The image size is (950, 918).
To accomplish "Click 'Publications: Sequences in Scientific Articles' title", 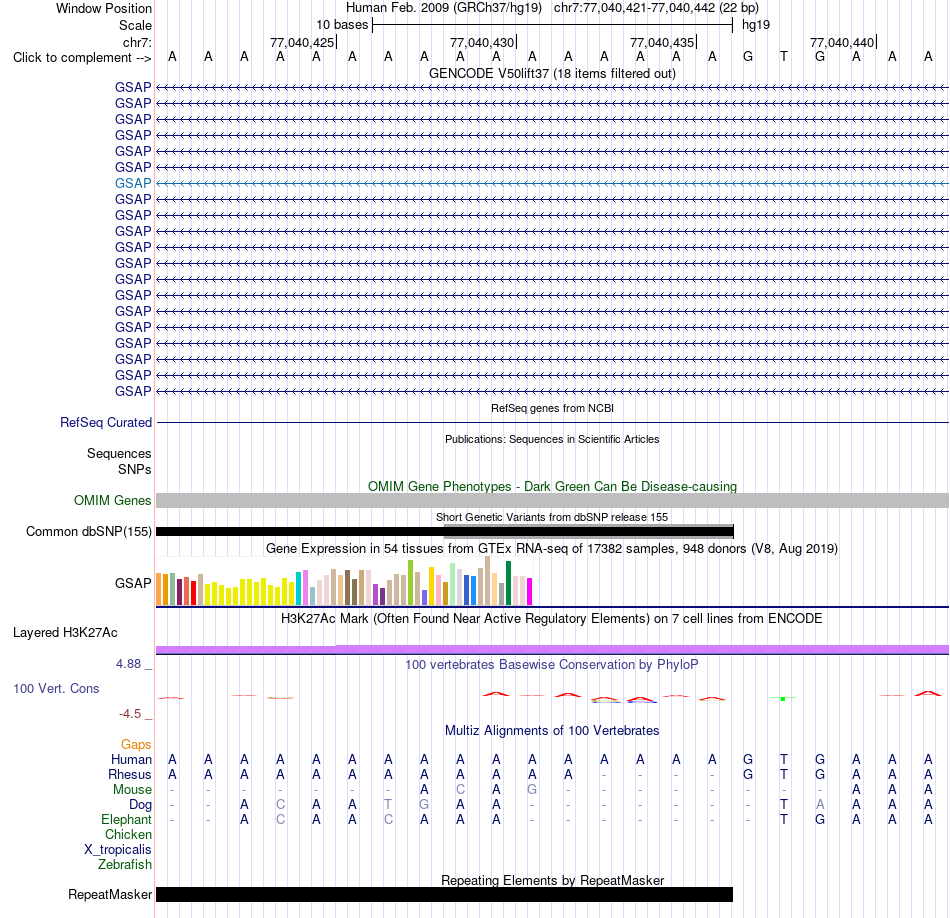I will click(x=552, y=439).
